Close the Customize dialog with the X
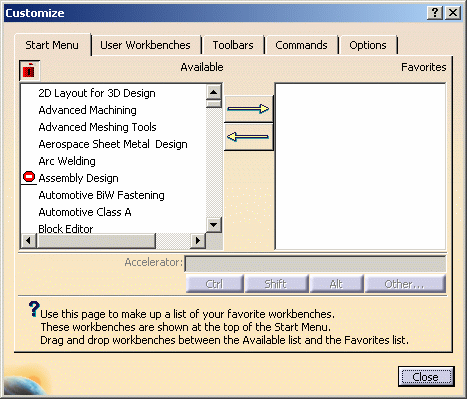The image size is (467, 399). (x=453, y=13)
